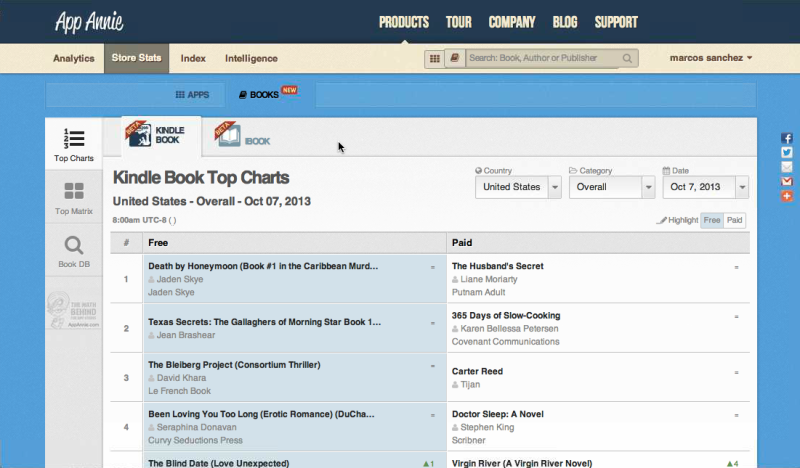Share on Facebook
Screen dimensions: 800x468
pyautogui.click(x=787, y=138)
